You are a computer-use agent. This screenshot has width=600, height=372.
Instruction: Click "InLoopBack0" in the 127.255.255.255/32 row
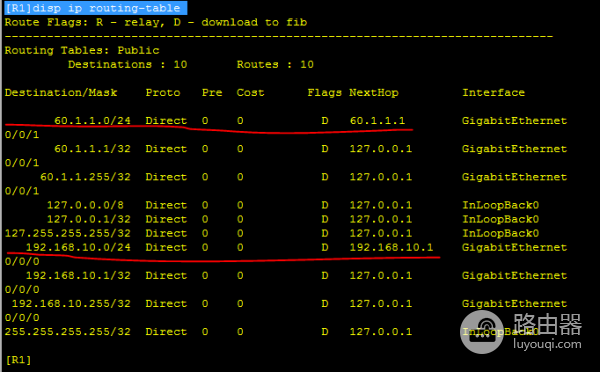tap(501, 233)
